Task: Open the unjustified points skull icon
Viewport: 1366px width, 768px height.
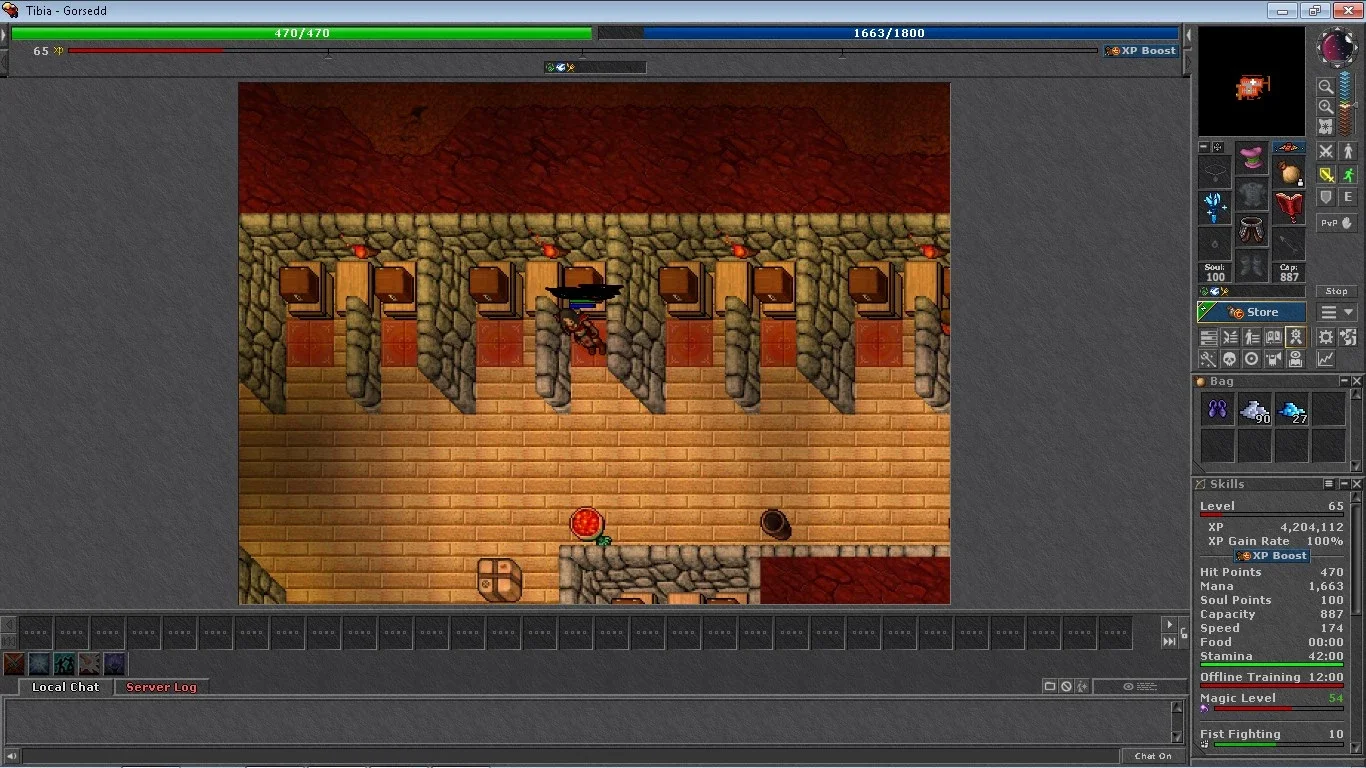Action: pos(1230,359)
